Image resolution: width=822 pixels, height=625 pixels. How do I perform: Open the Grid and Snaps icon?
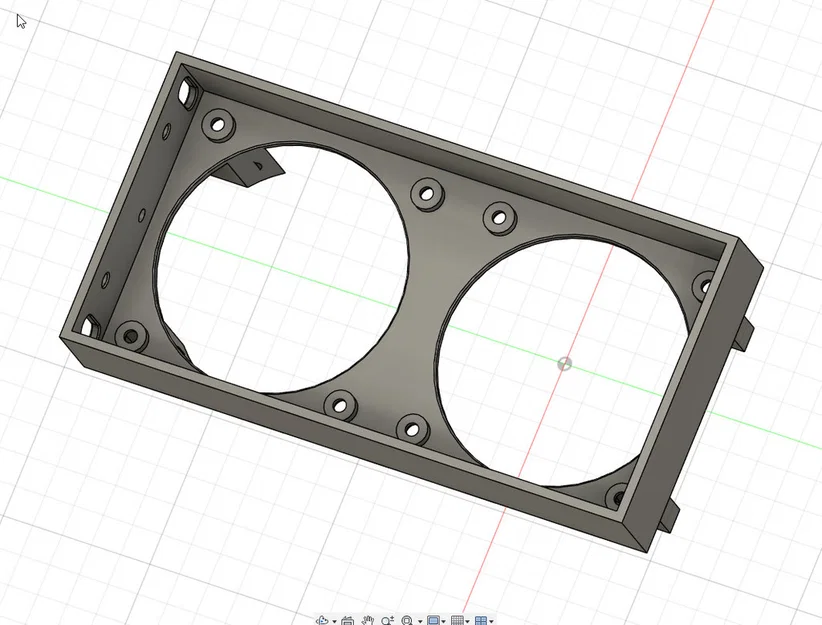457,621
